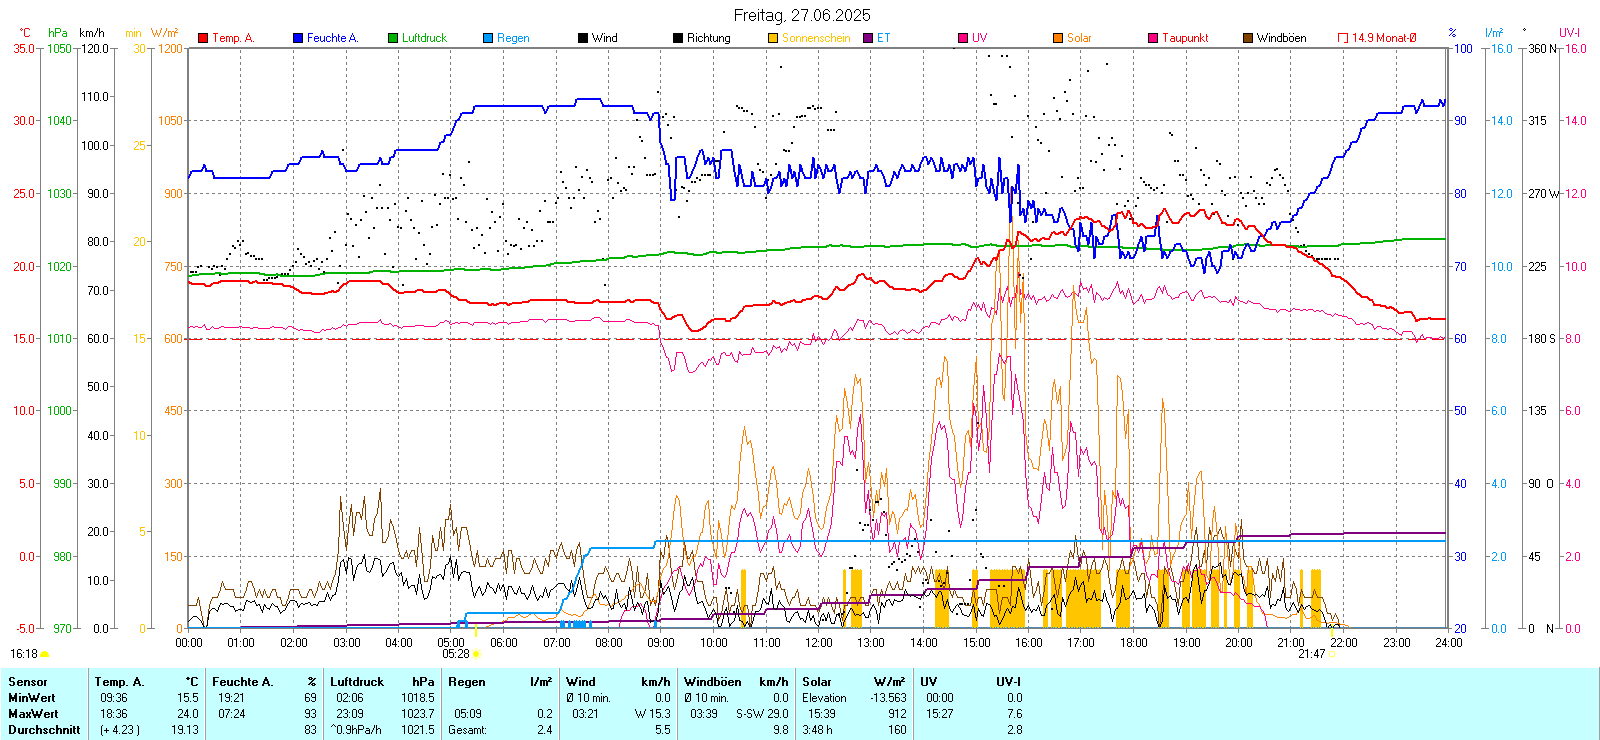Screen dimensions: 1600x740
Task: Click the Taupunkt legend label
Action: coord(1185,38)
